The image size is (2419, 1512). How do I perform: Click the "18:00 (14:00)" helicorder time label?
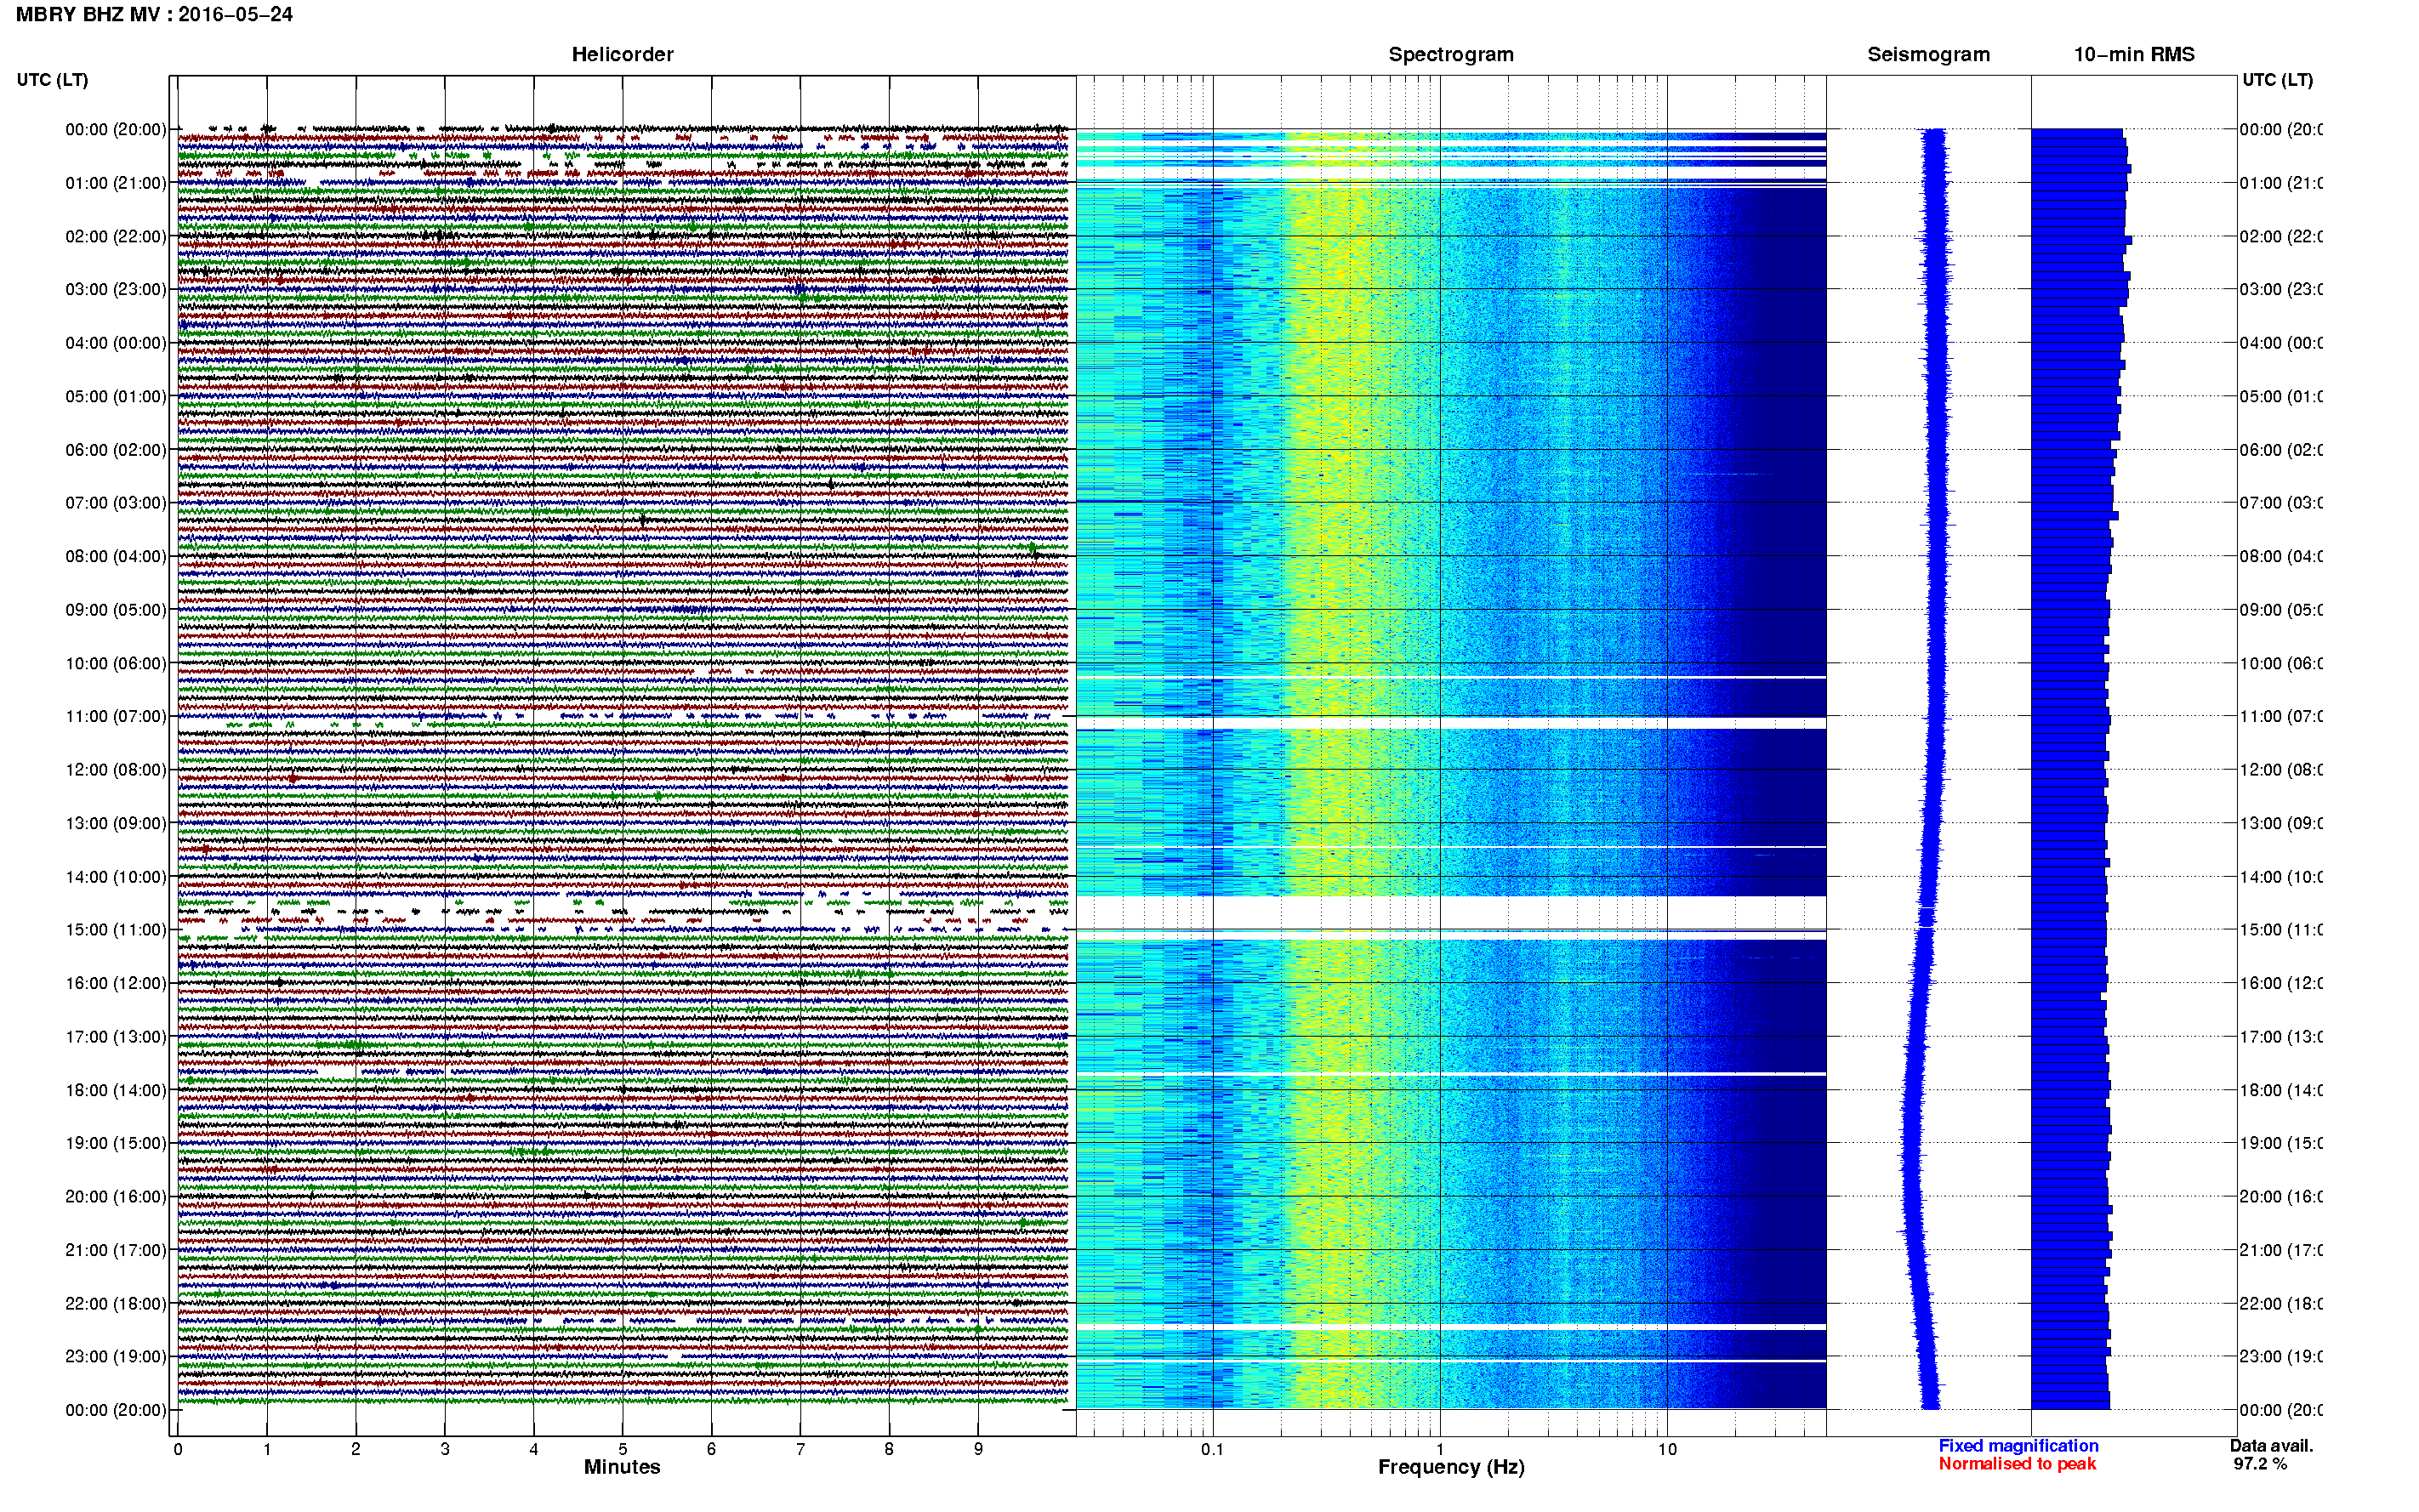pyautogui.click(x=116, y=1090)
